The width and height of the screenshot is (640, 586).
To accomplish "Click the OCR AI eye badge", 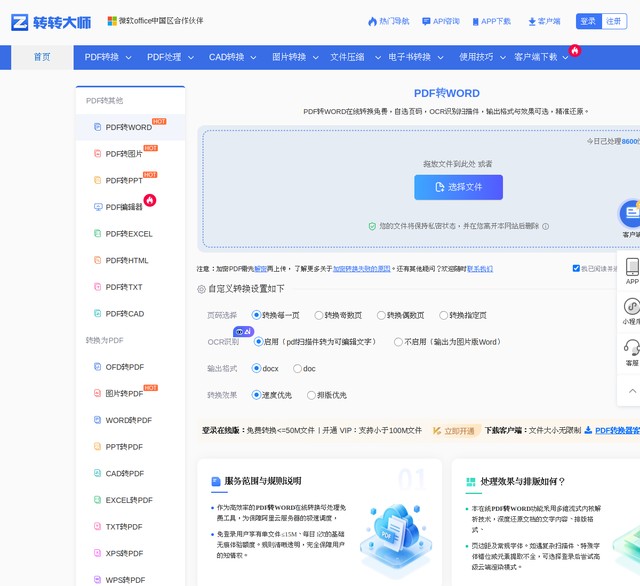I will point(243,331).
